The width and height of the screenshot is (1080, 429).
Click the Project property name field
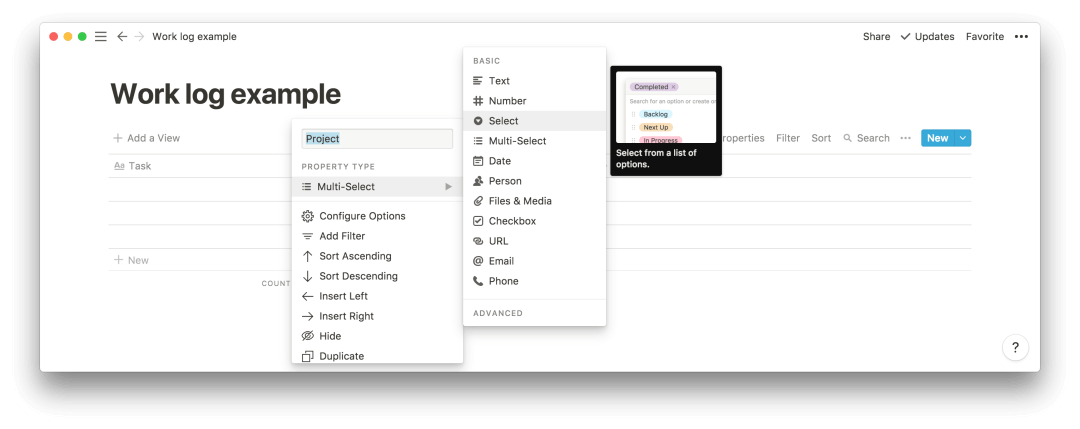(x=377, y=138)
